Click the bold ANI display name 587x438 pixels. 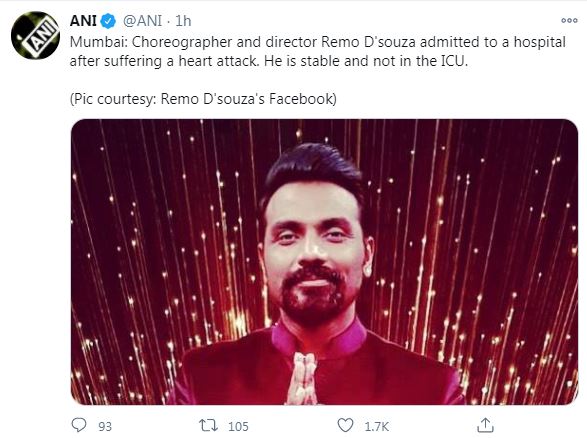tap(83, 21)
